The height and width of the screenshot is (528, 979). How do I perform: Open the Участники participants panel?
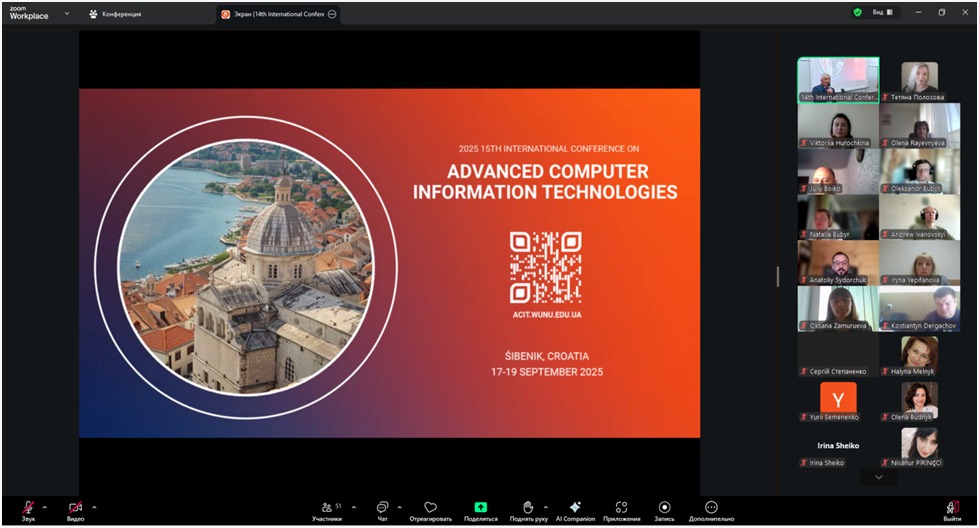pyautogui.click(x=326, y=508)
